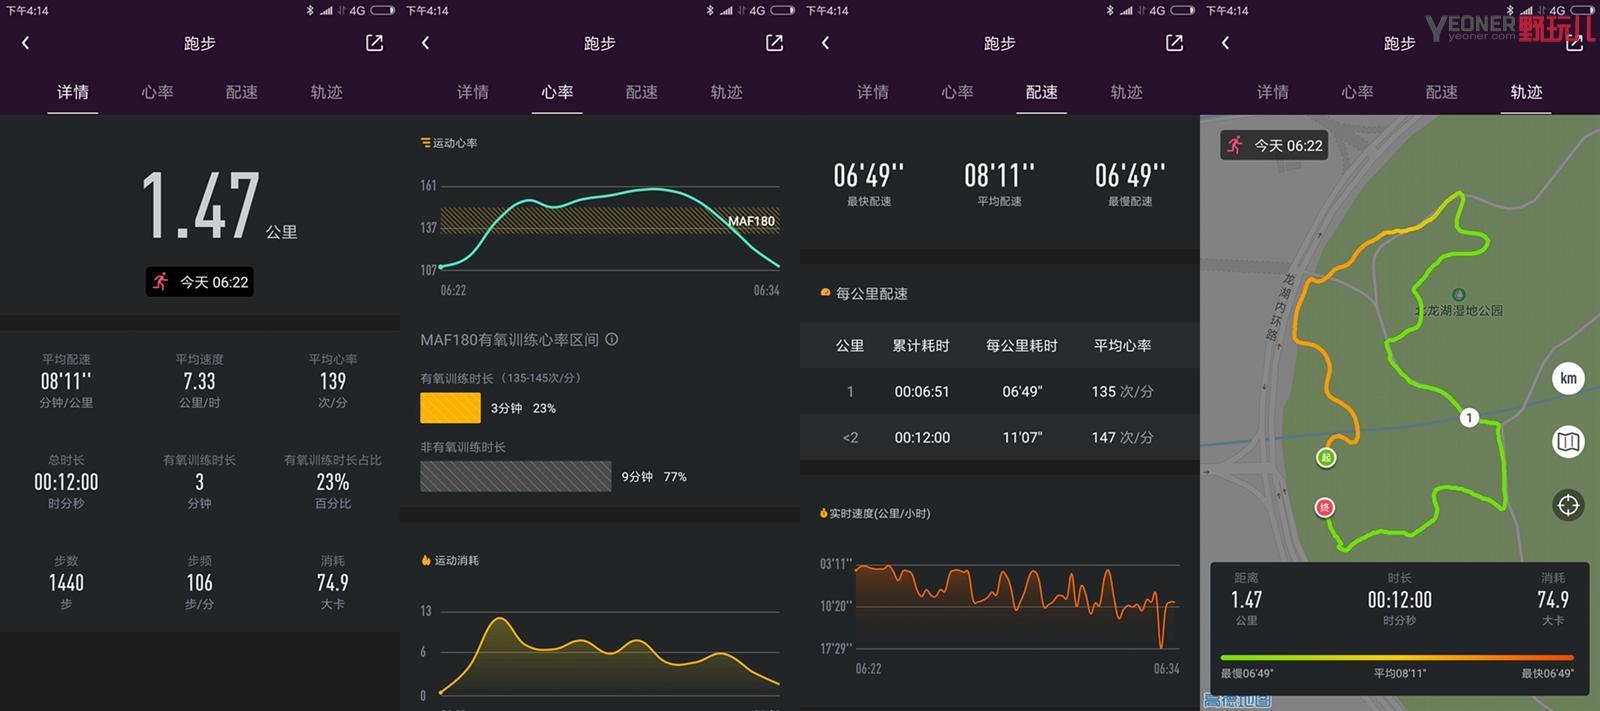Tap the 今天 06:22 label on the map

1274,145
